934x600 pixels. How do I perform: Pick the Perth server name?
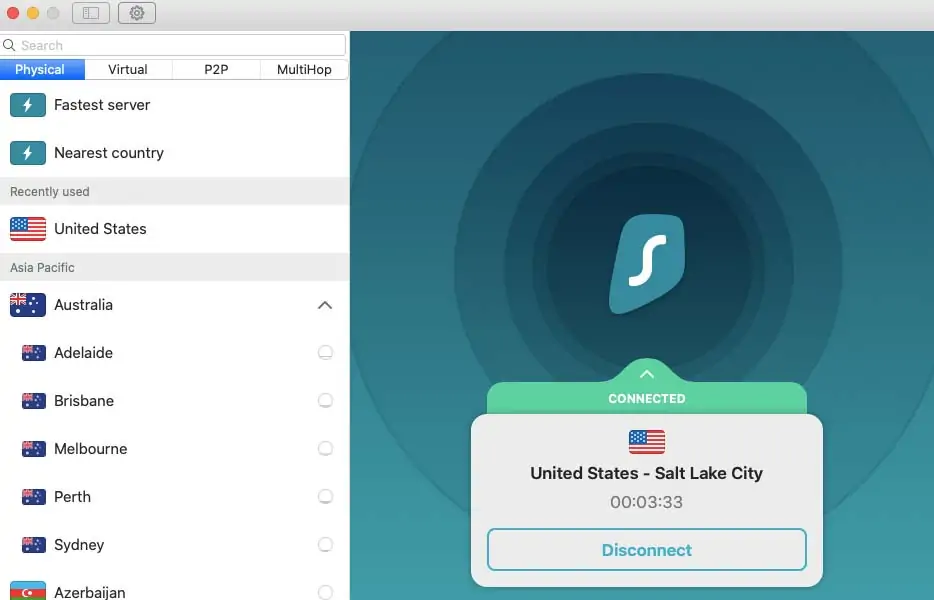pyautogui.click(x=73, y=497)
